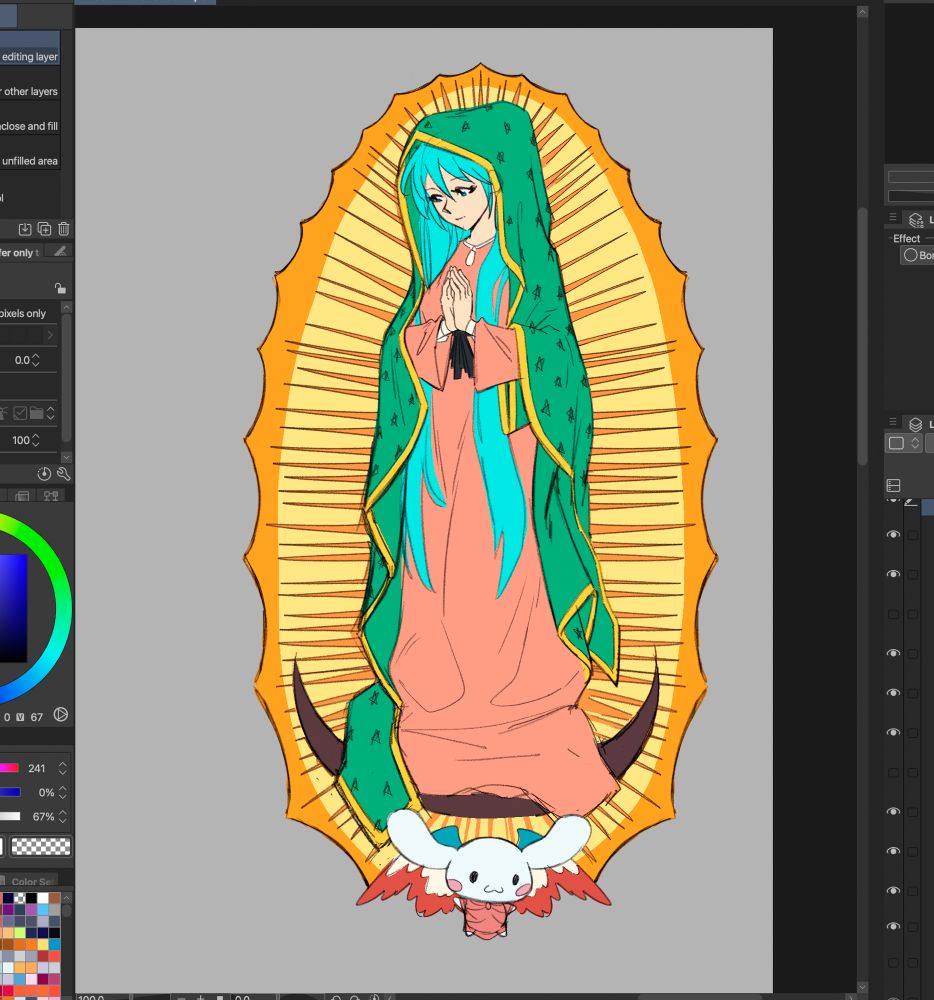The height and width of the screenshot is (1000, 934).
Task: Click the circled arrow color space toggle icon
Action: [61, 714]
